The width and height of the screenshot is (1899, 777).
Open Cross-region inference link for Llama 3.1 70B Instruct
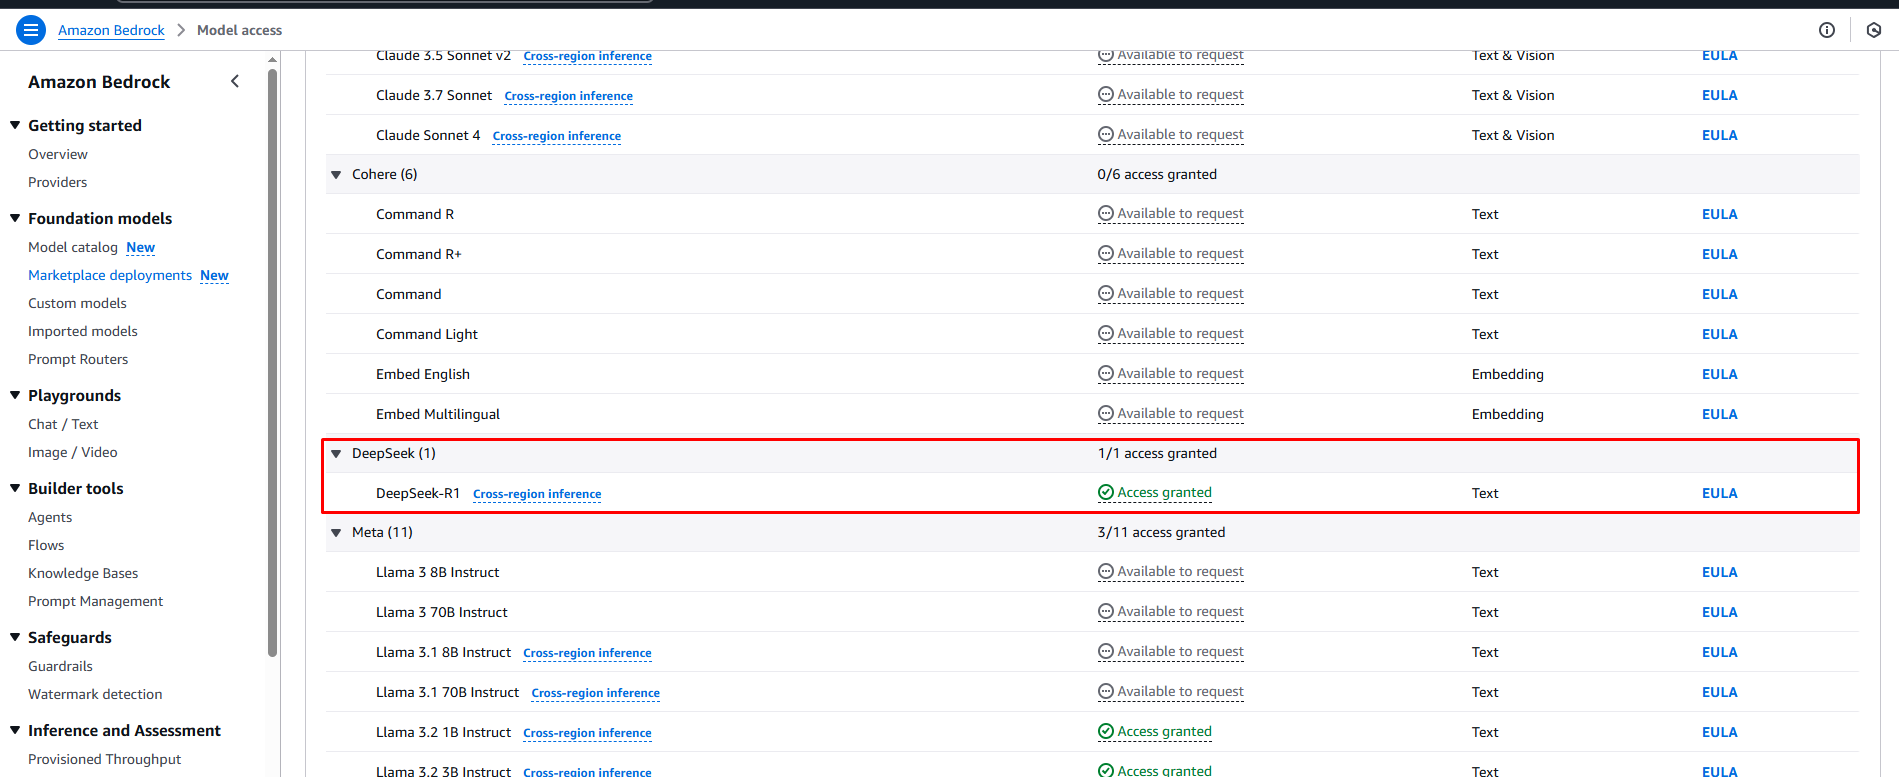[x=596, y=693]
